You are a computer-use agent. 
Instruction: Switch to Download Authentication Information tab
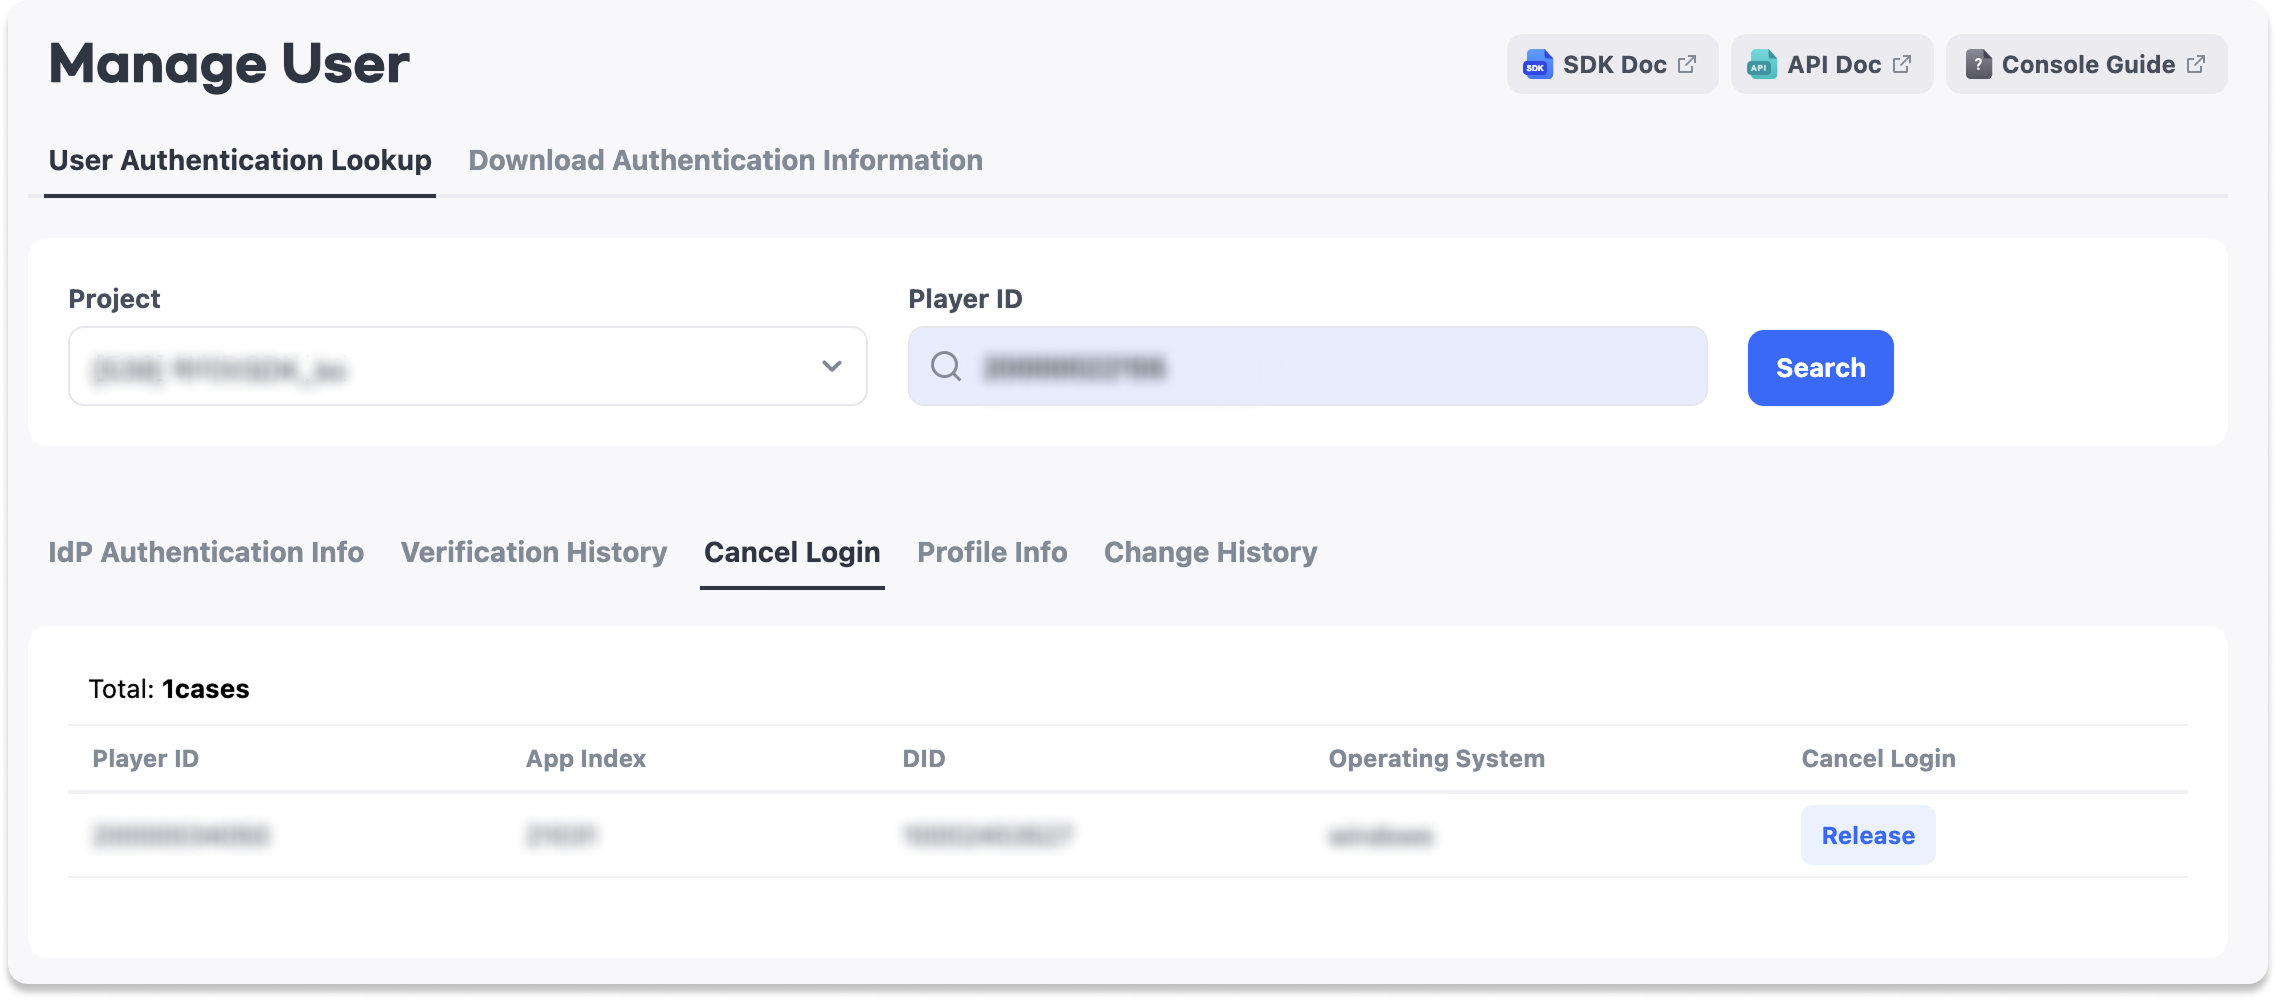point(725,160)
